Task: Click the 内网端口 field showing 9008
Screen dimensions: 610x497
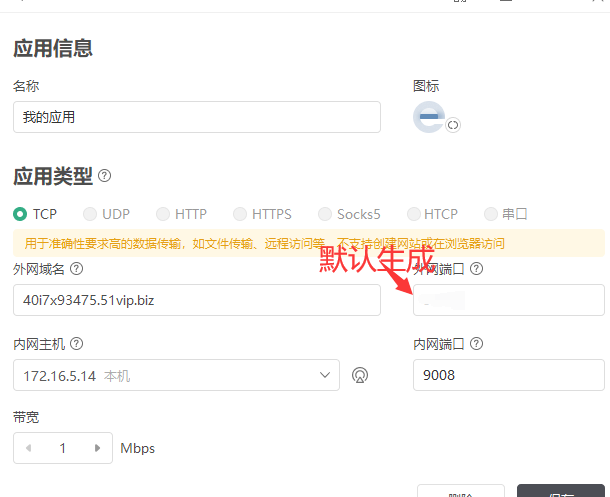Action: (x=508, y=375)
